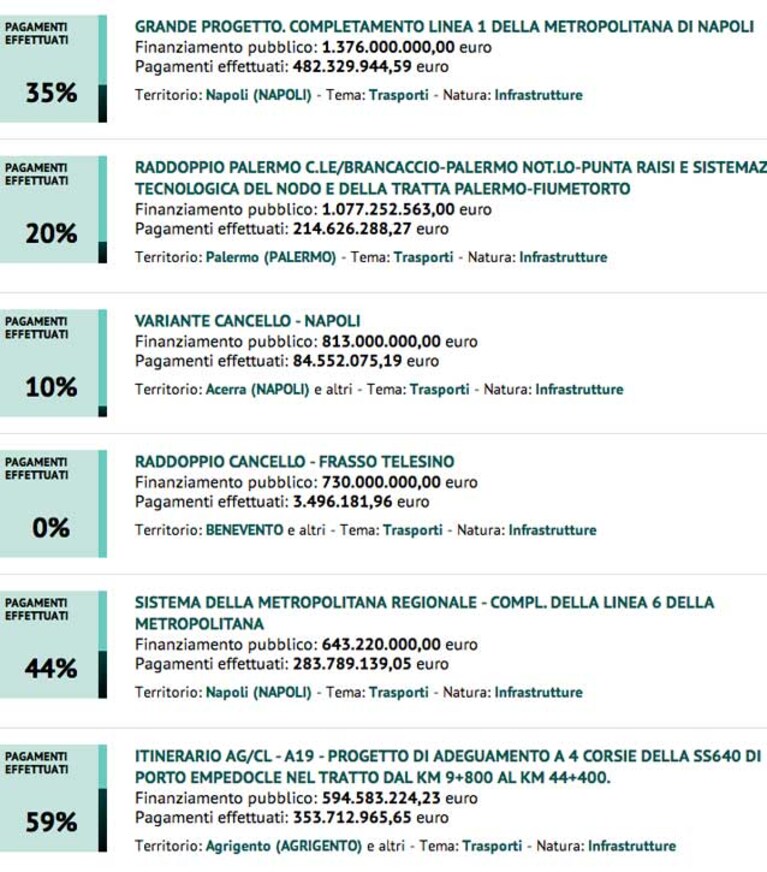Click Trasporti theme in Variante Cancello row

(439, 389)
